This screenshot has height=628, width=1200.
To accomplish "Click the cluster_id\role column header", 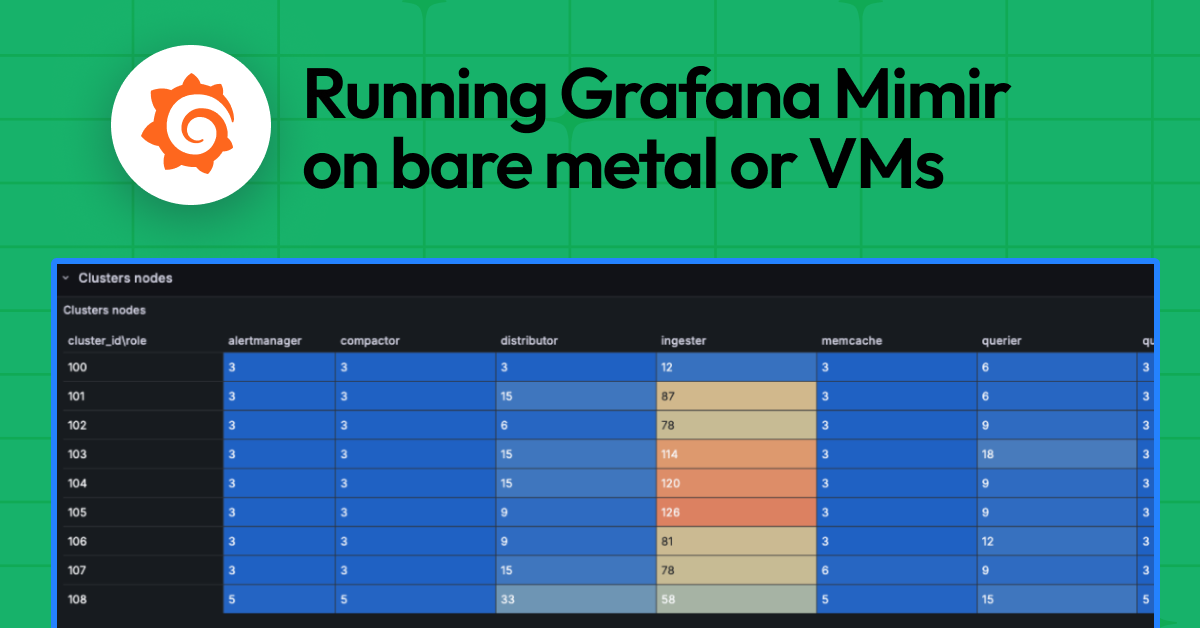I will tap(107, 341).
